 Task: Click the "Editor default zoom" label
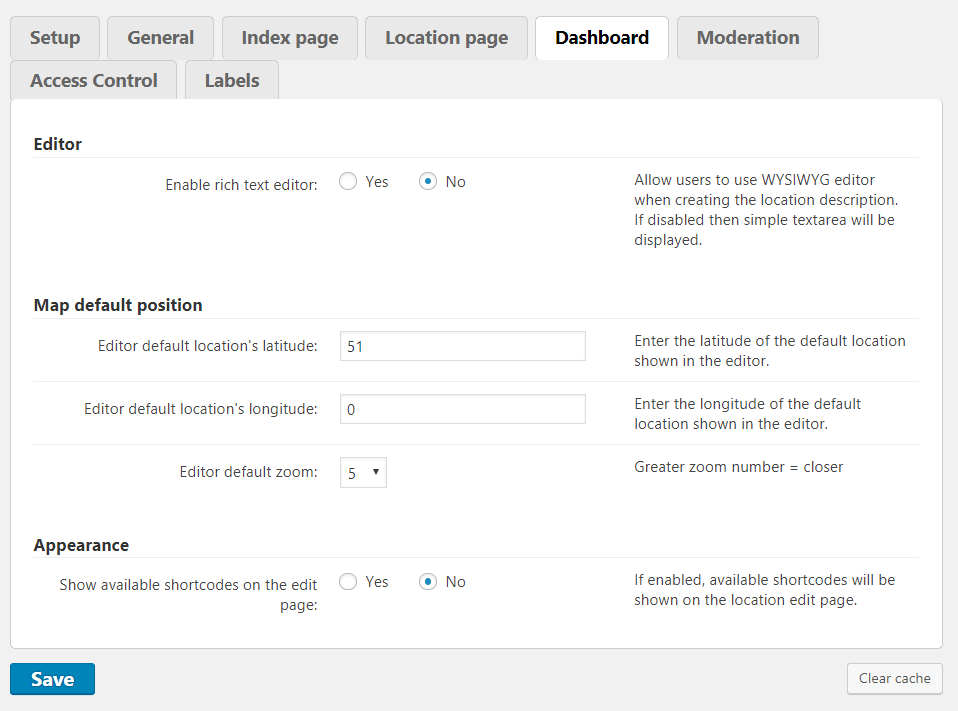point(248,473)
